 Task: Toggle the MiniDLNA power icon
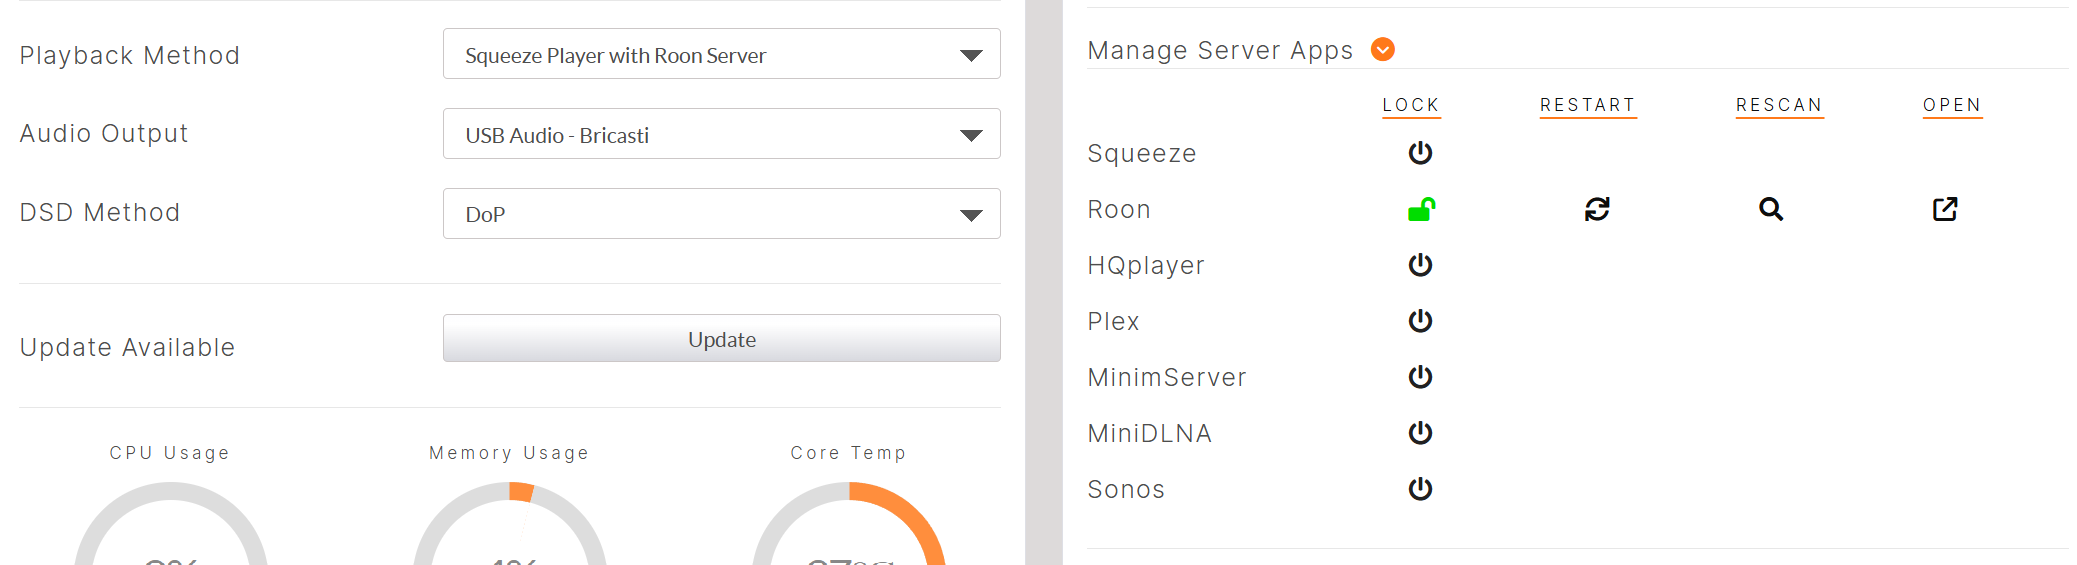(1420, 433)
